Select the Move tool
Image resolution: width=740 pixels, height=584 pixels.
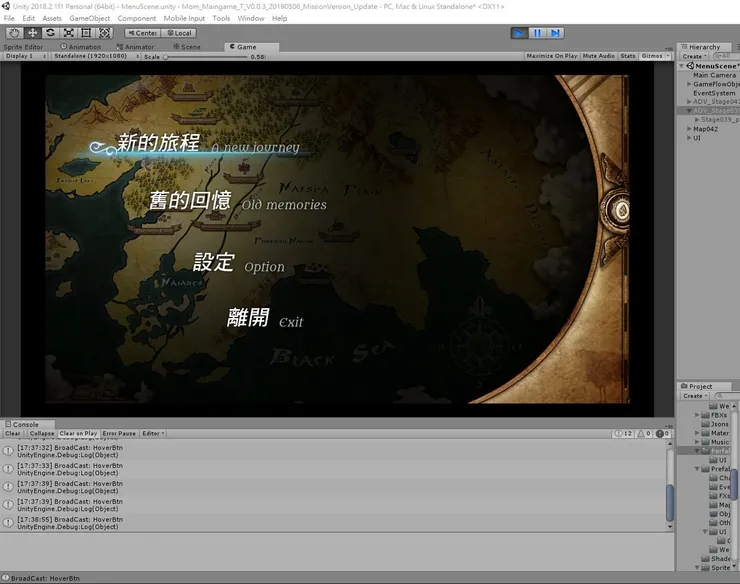(32, 33)
